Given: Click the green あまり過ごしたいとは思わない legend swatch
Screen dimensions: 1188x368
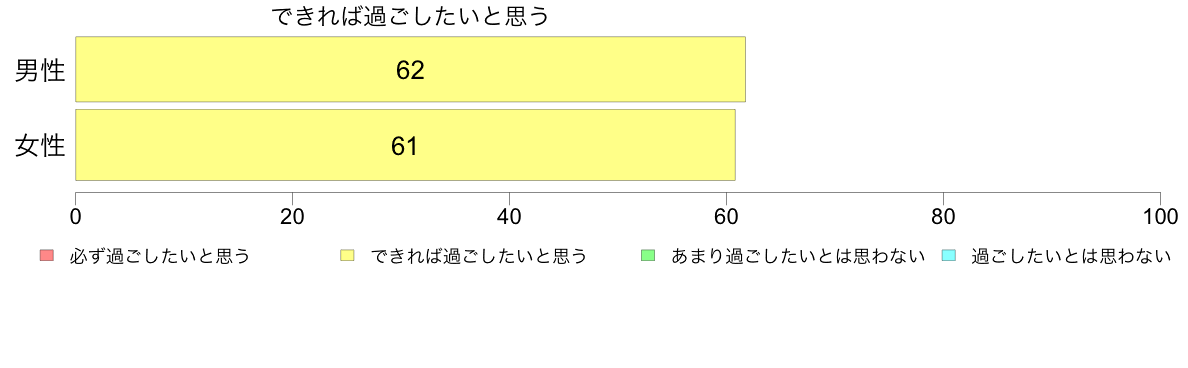Looking at the screenshot, I should [x=648, y=256].
